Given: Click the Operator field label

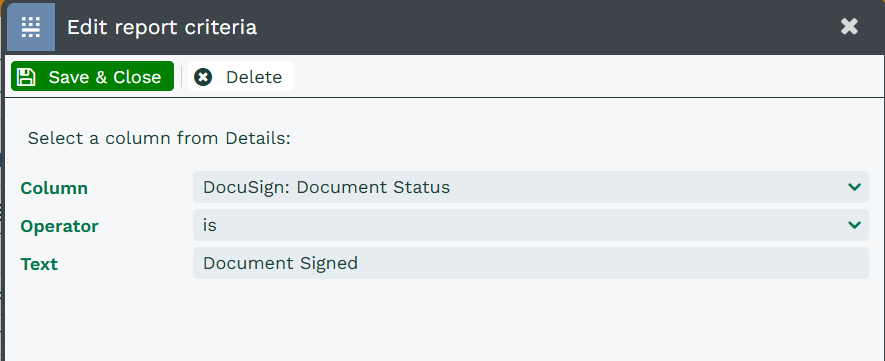Looking at the screenshot, I should (59, 226).
